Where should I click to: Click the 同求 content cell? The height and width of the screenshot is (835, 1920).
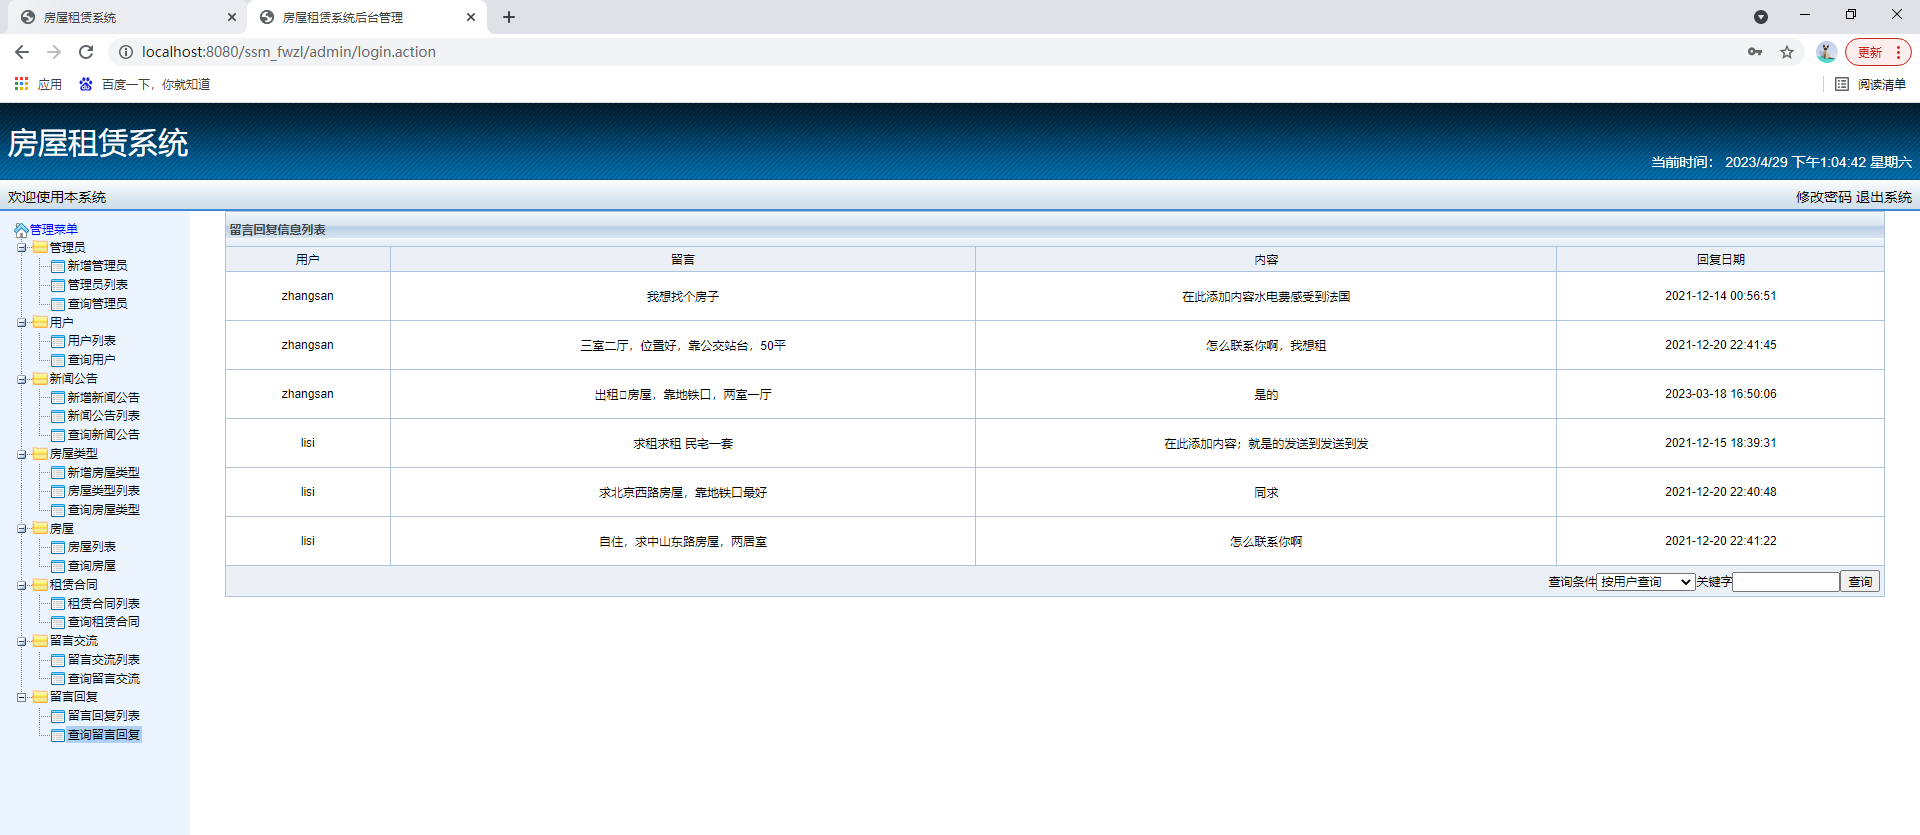[1266, 493]
